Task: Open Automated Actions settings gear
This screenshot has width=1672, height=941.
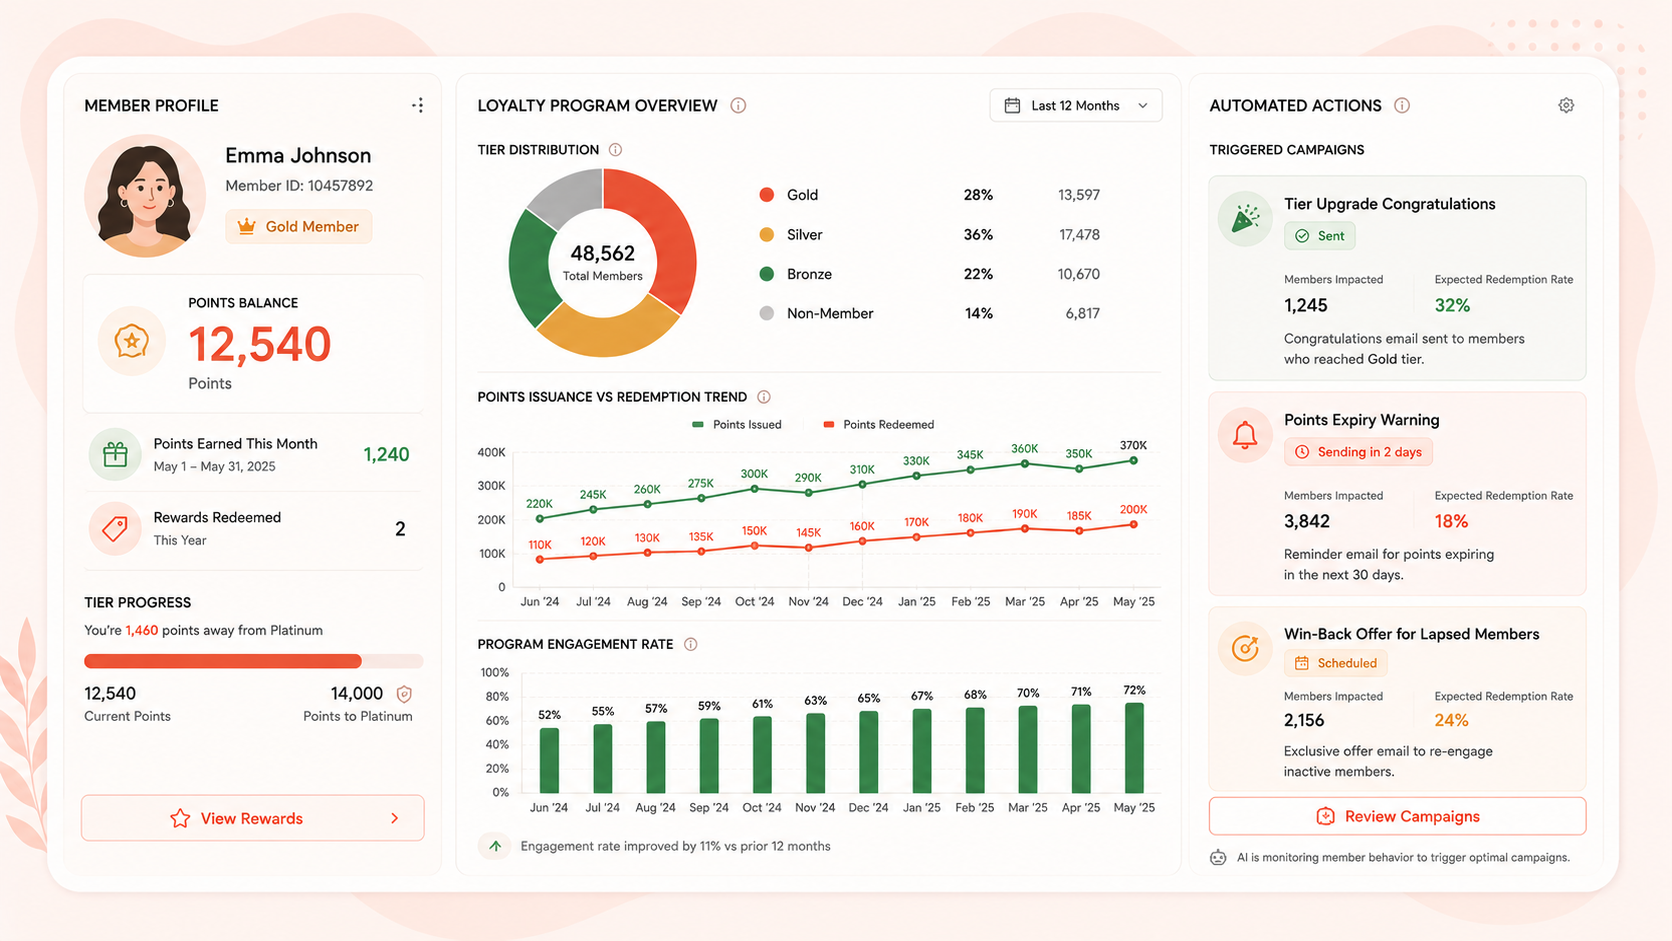Action: pyautogui.click(x=1566, y=105)
